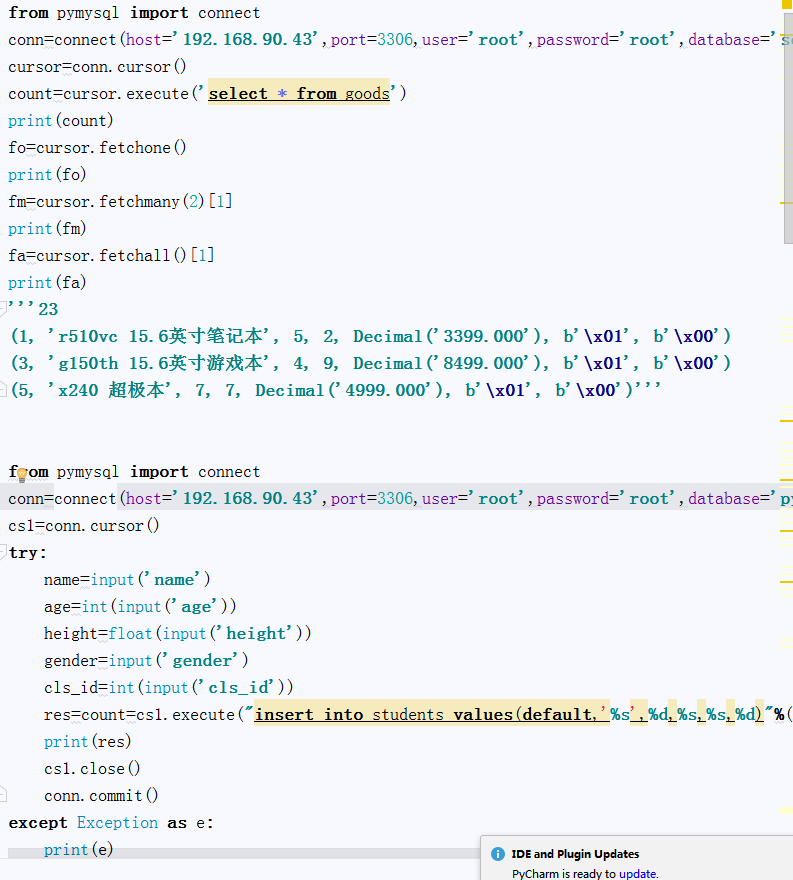Click the except Exception as e: line
Image resolution: width=793 pixels, height=880 pixels.
(111, 822)
